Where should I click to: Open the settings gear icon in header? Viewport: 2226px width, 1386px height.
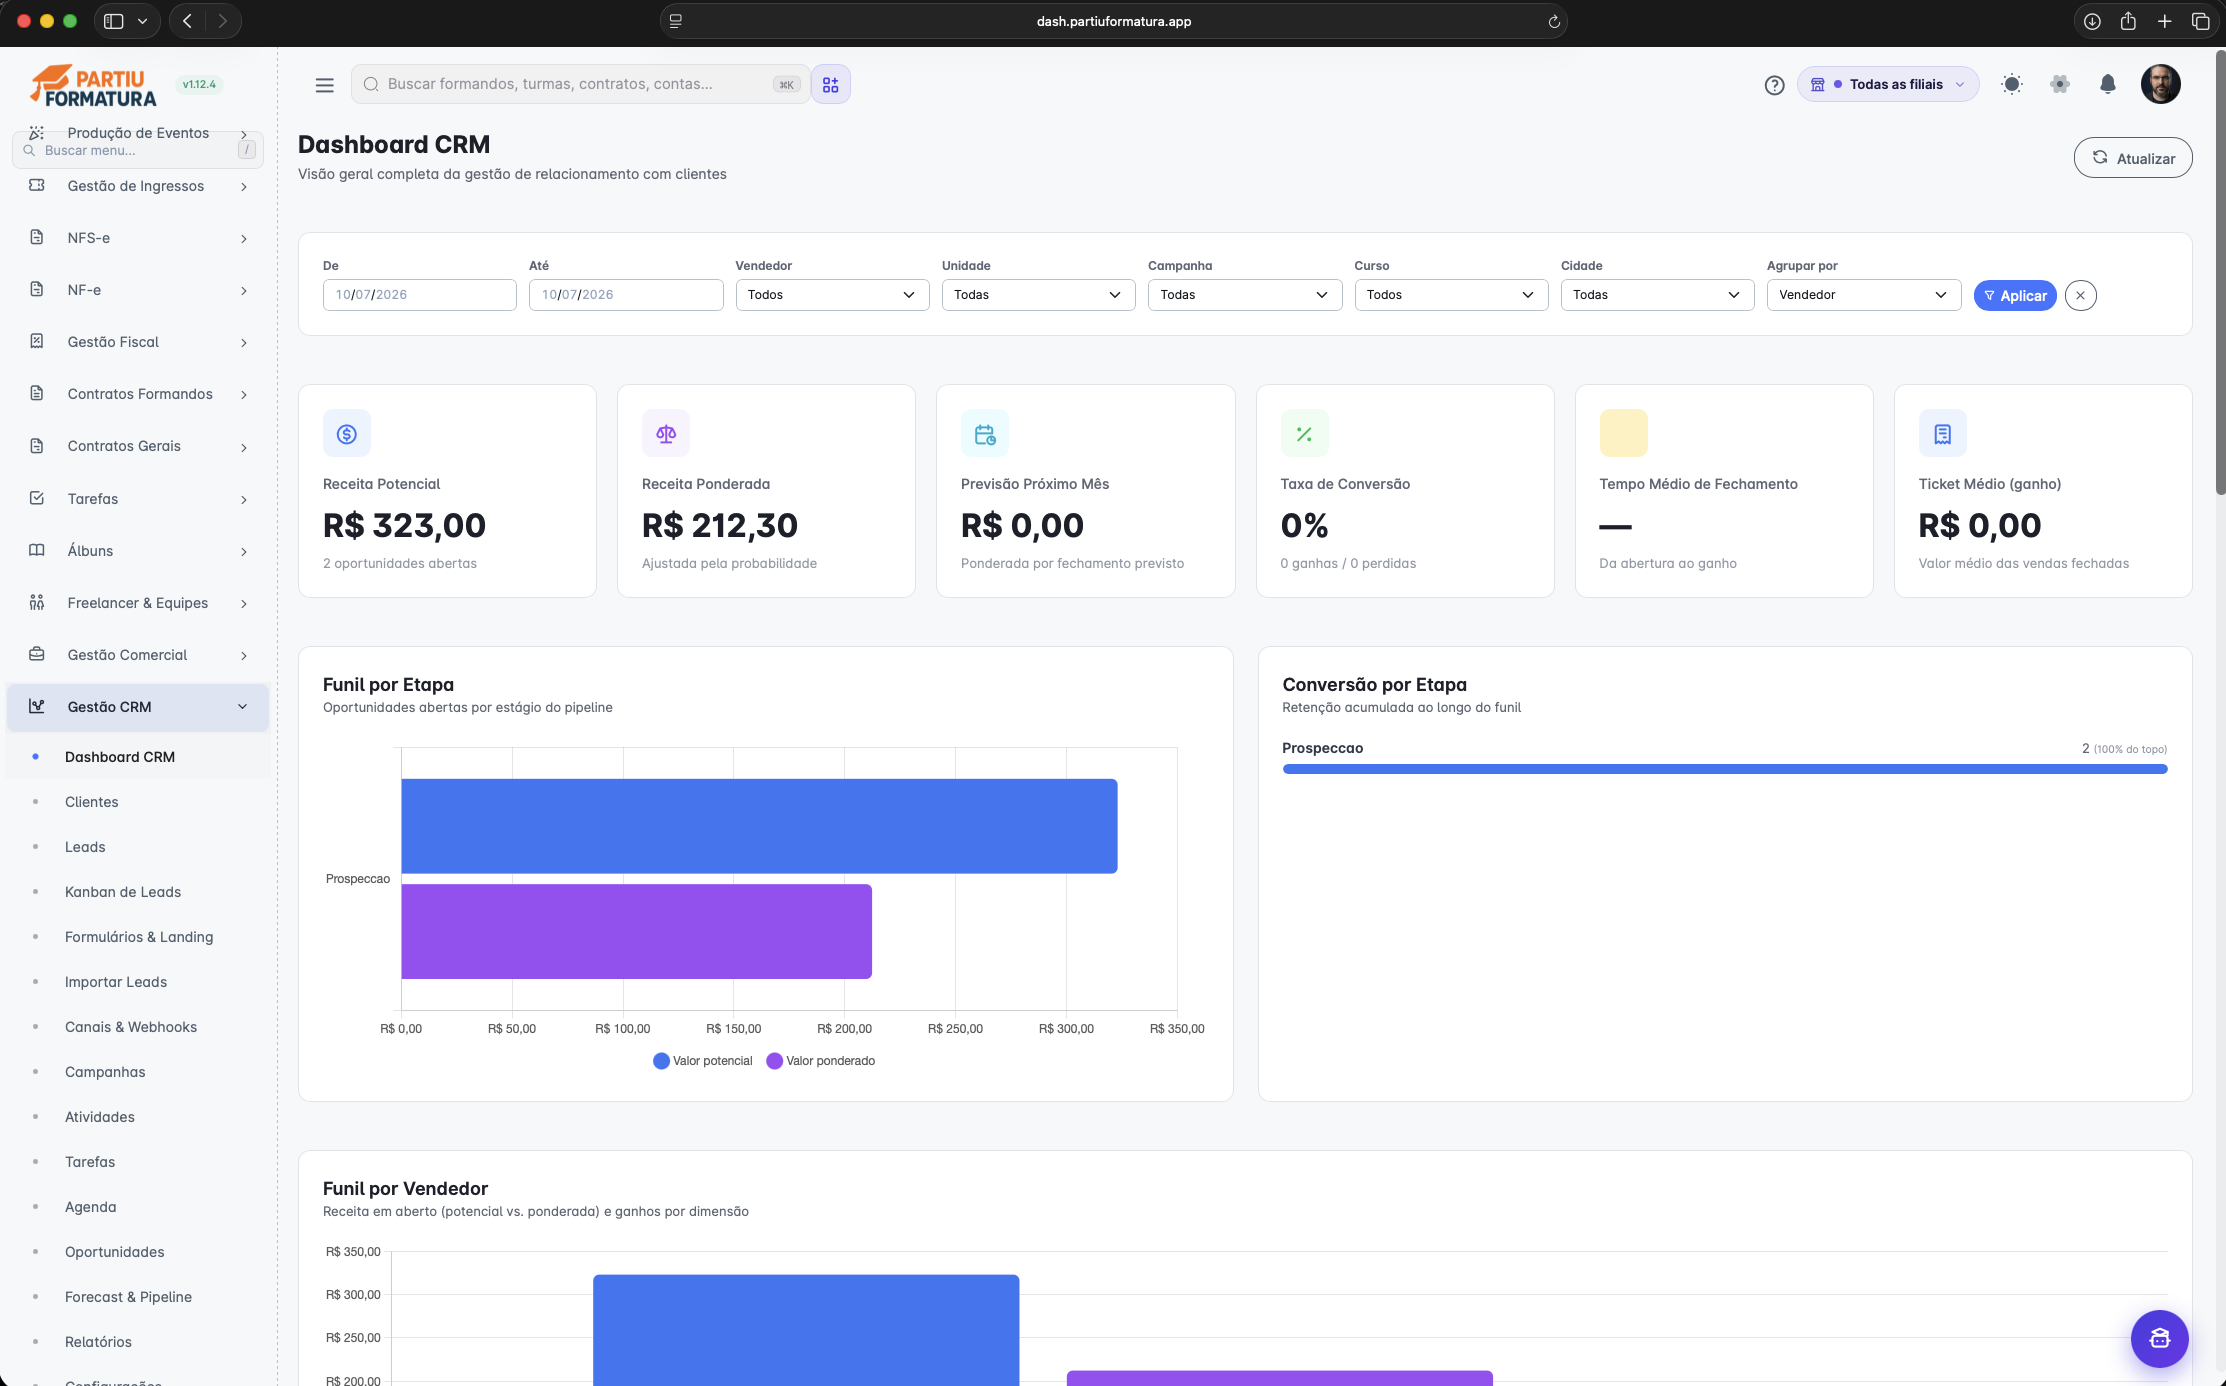pos(2059,84)
